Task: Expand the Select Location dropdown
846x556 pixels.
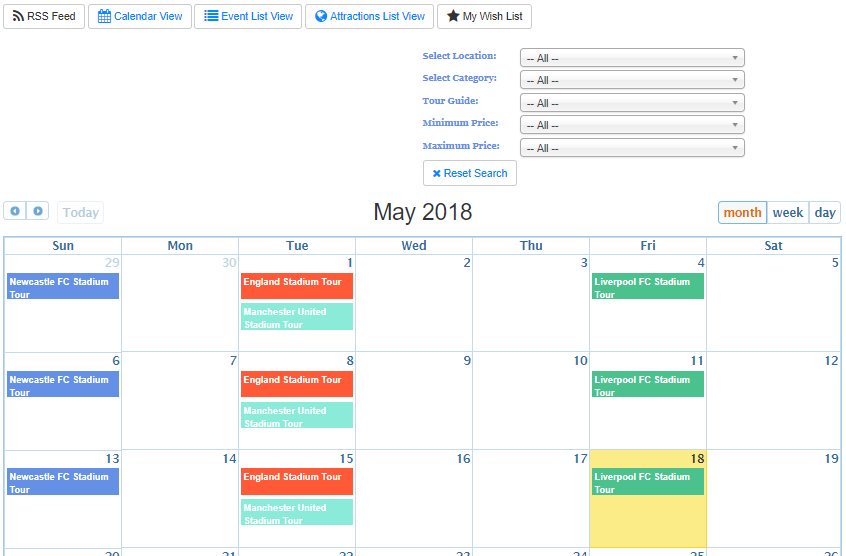Action: 632,58
